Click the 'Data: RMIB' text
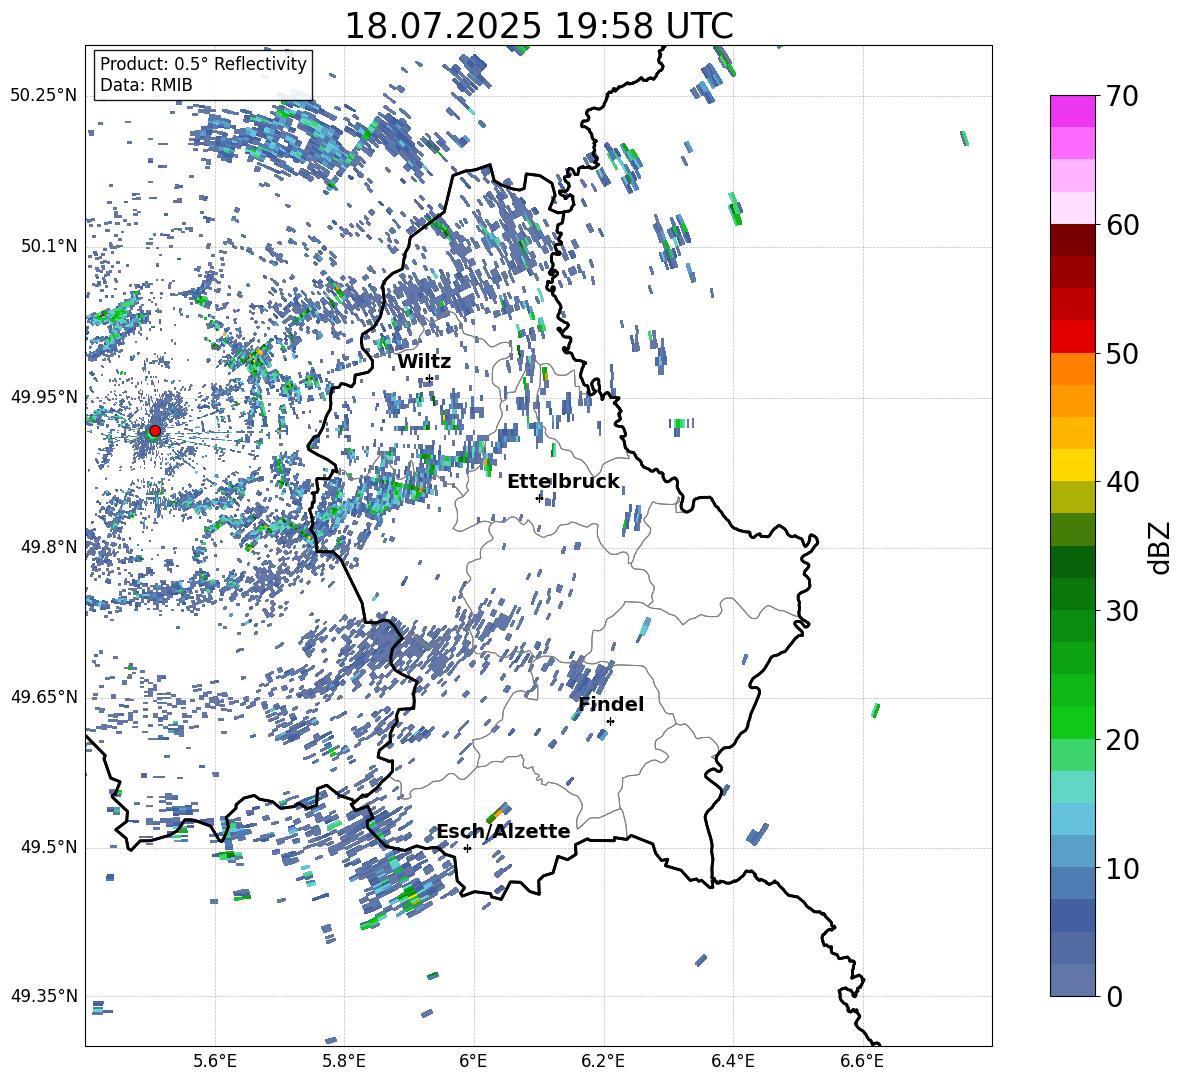Screen dimensions: 1184x1081 [x=146, y=85]
